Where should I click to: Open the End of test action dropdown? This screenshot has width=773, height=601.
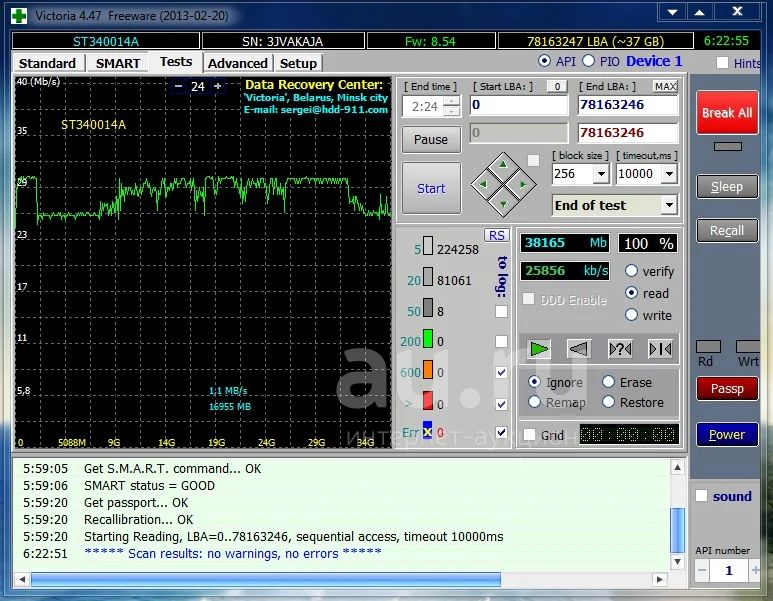point(668,205)
